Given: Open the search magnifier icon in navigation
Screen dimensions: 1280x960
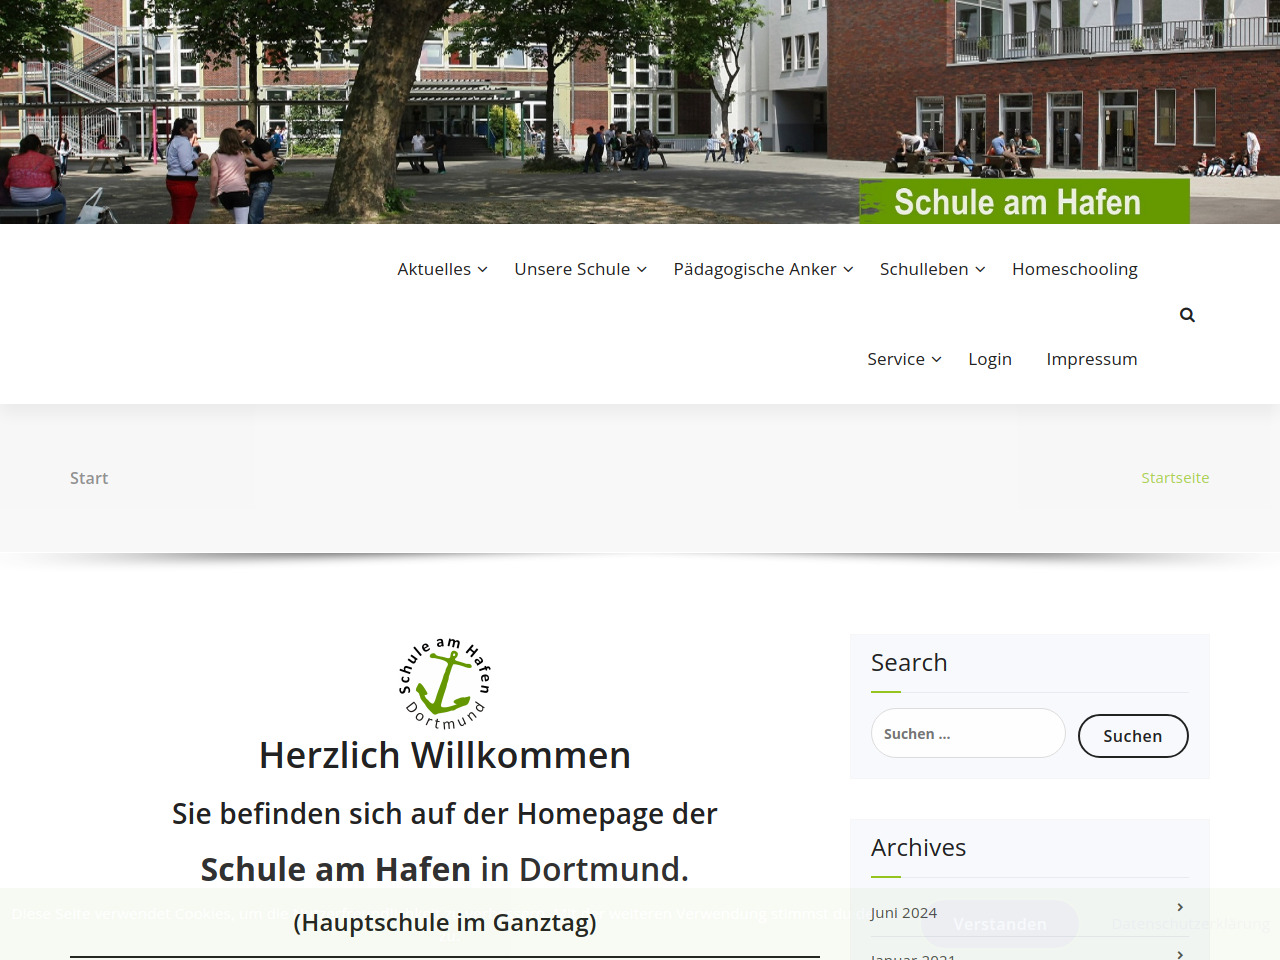Looking at the screenshot, I should click(1187, 315).
